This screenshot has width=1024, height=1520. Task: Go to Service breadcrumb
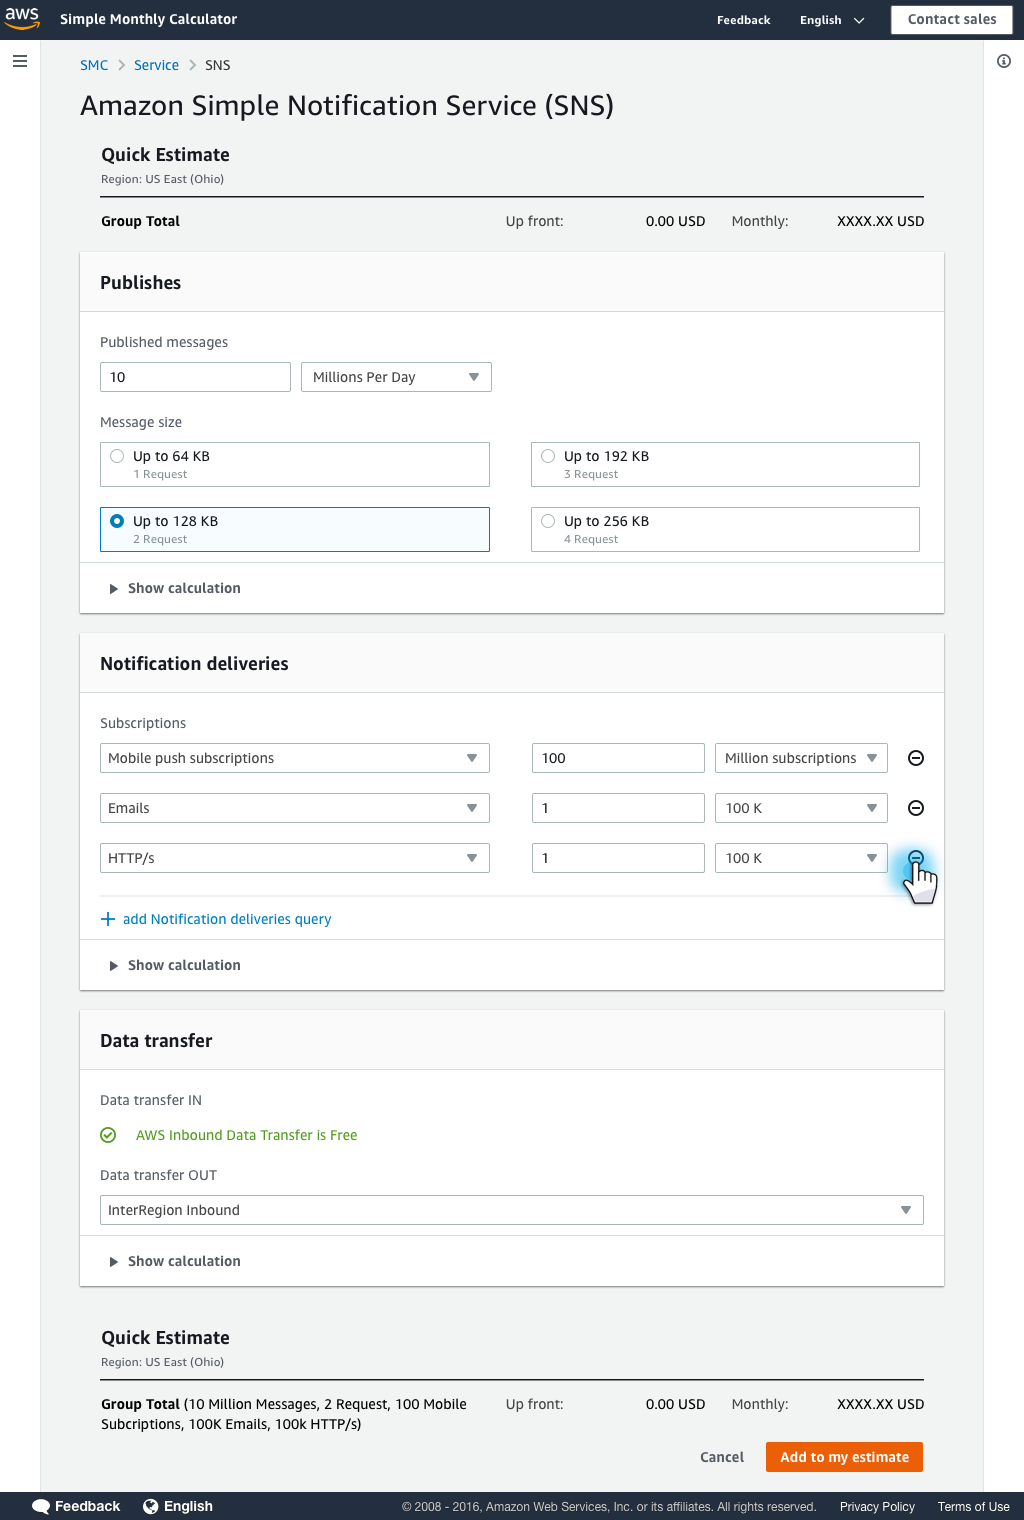click(x=156, y=65)
